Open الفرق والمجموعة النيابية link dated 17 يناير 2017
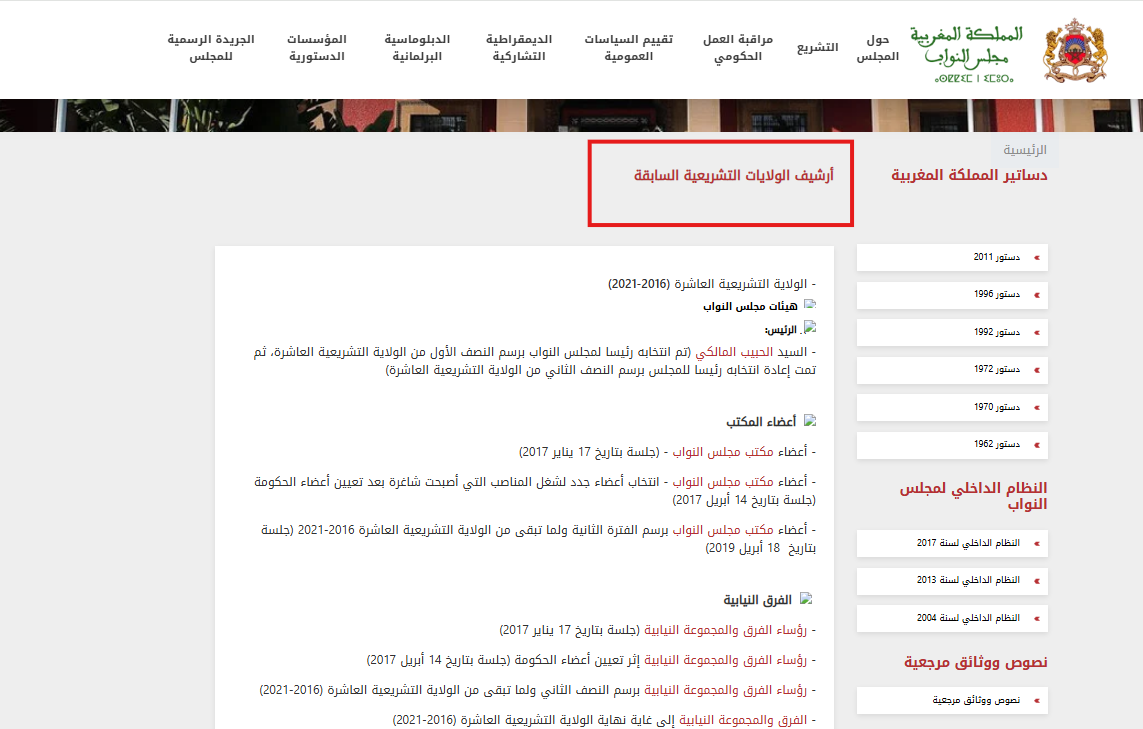This screenshot has width=1143, height=729. click(x=725, y=630)
